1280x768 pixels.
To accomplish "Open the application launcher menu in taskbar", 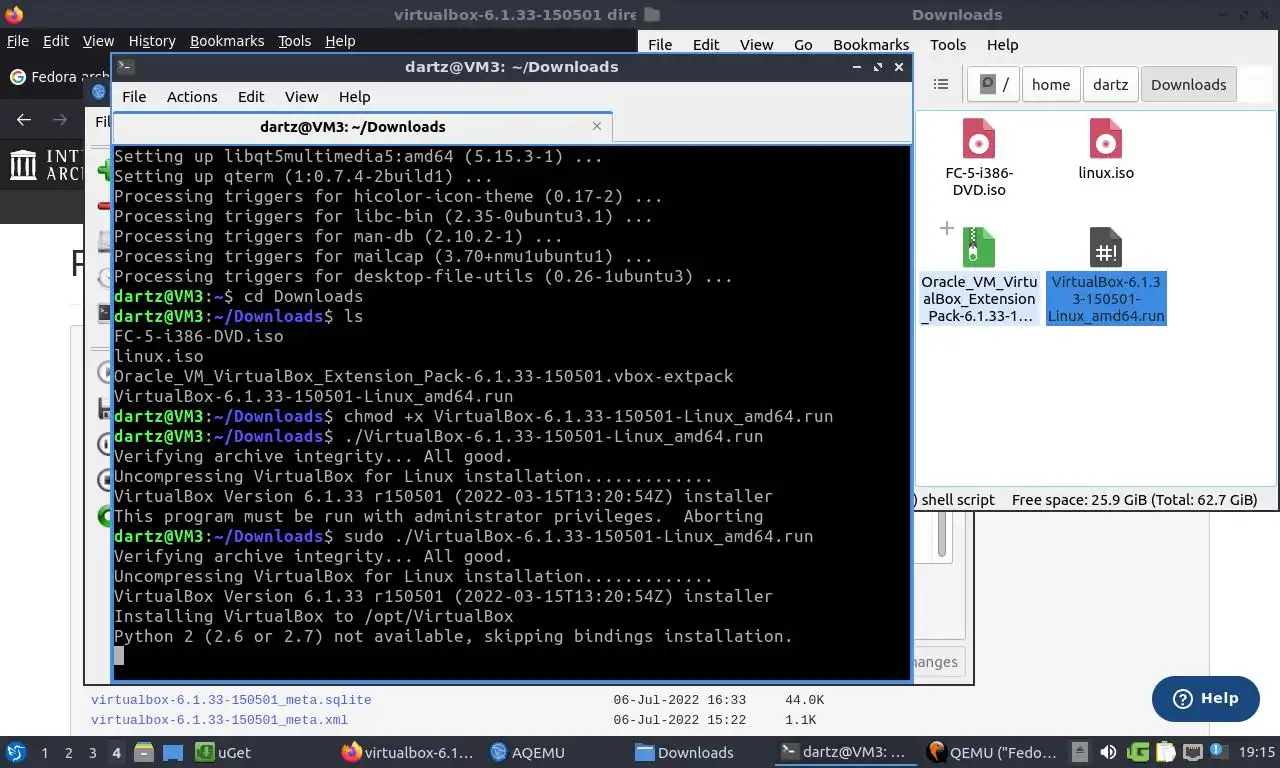I will (x=15, y=752).
